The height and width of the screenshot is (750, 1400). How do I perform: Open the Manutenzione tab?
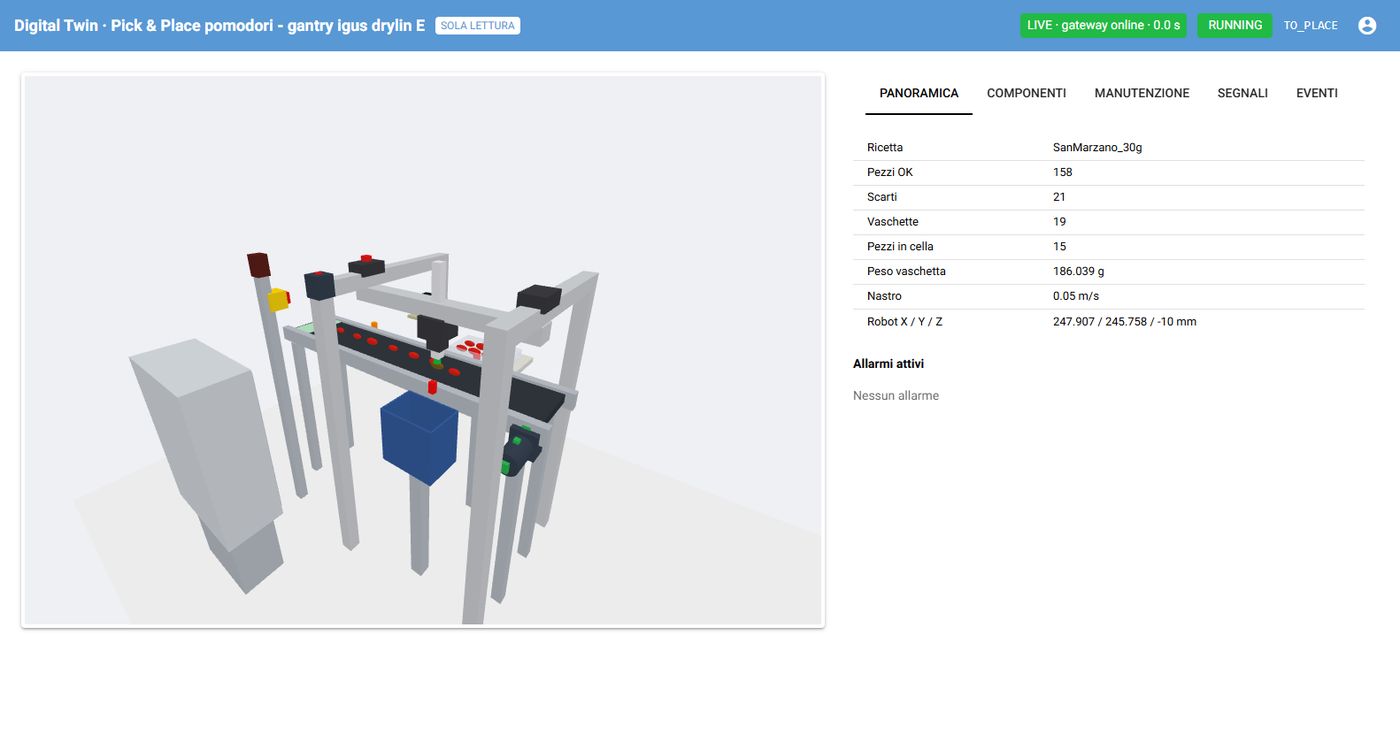[x=1142, y=93]
